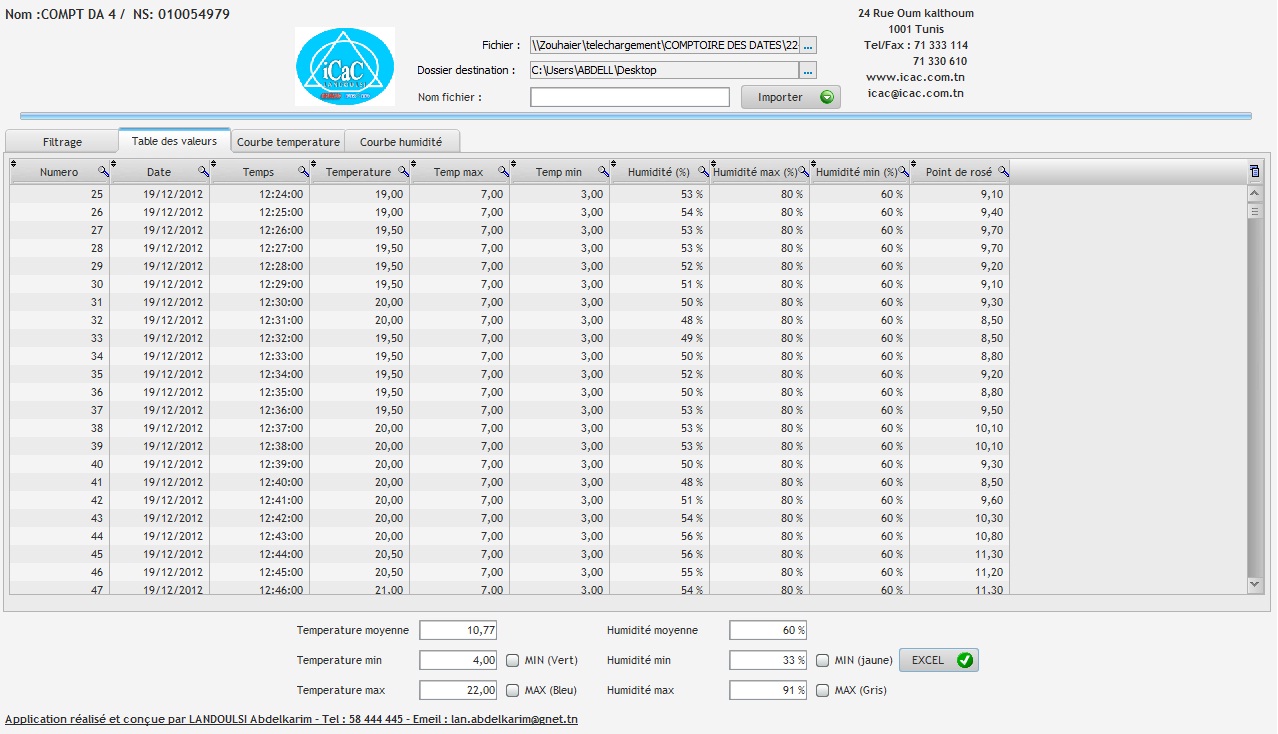Click the Temperature moyenne value field
This screenshot has width=1278, height=734.
458,630
